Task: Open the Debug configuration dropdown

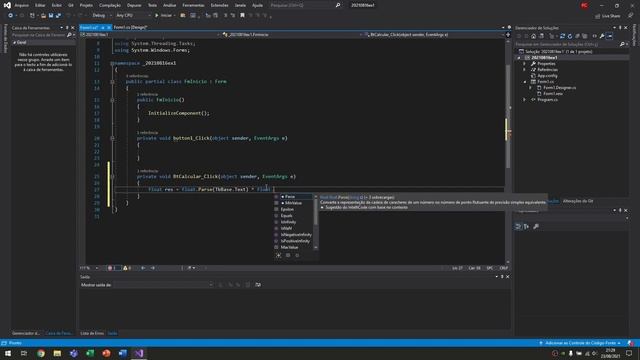Action: click(x=101, y=16)
